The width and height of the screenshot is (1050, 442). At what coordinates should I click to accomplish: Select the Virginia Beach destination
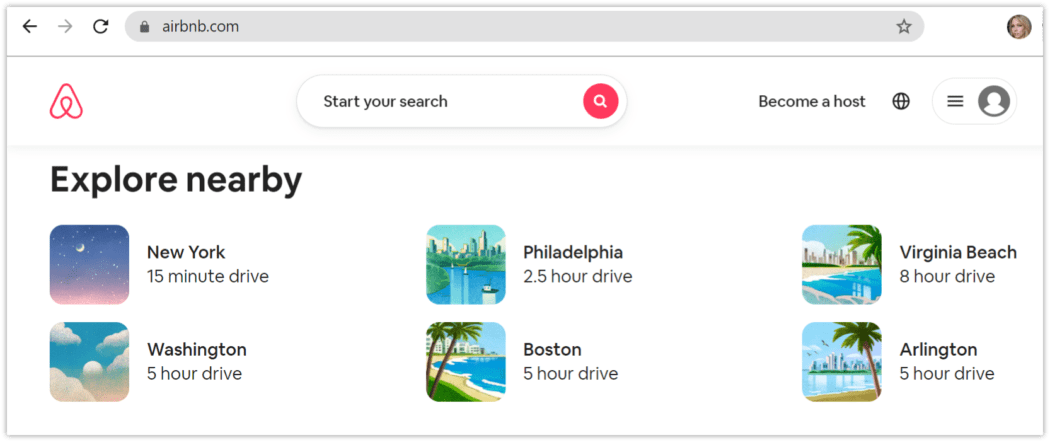[x=909, y=264]
